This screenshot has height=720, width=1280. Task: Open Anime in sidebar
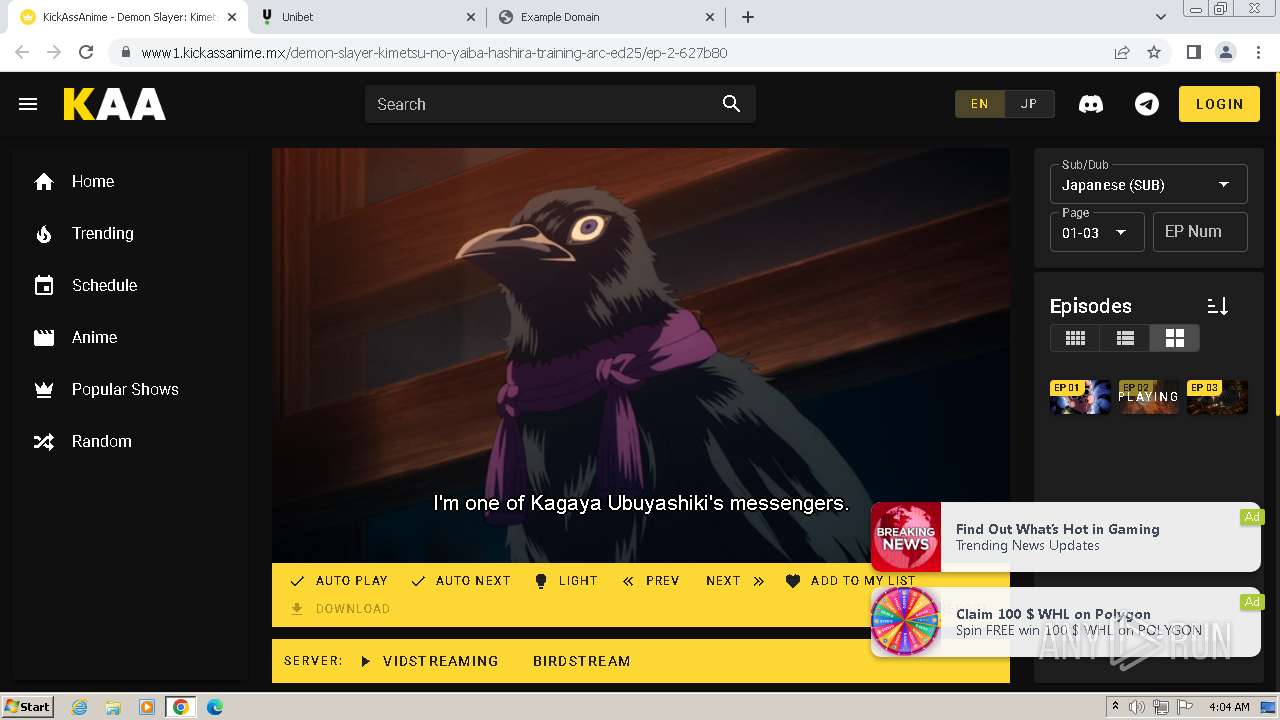[130, 337]
